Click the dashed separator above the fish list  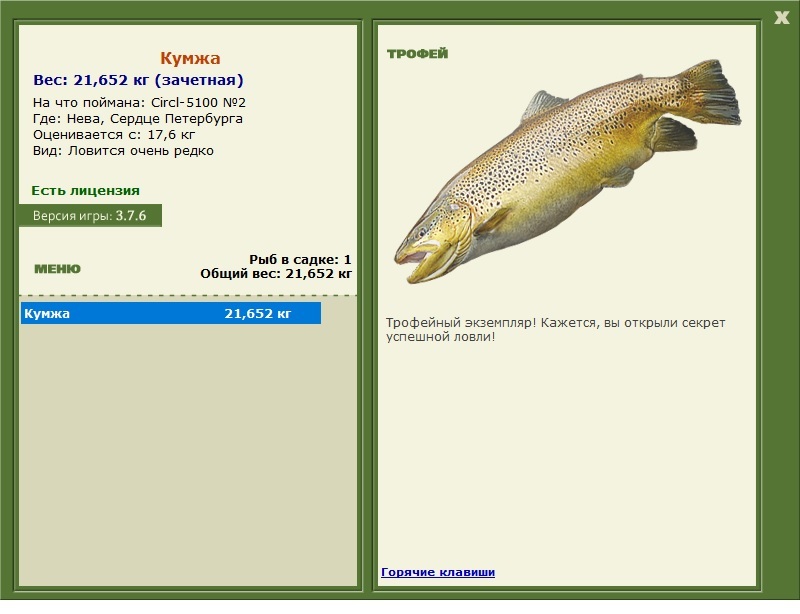pos(188,296)
